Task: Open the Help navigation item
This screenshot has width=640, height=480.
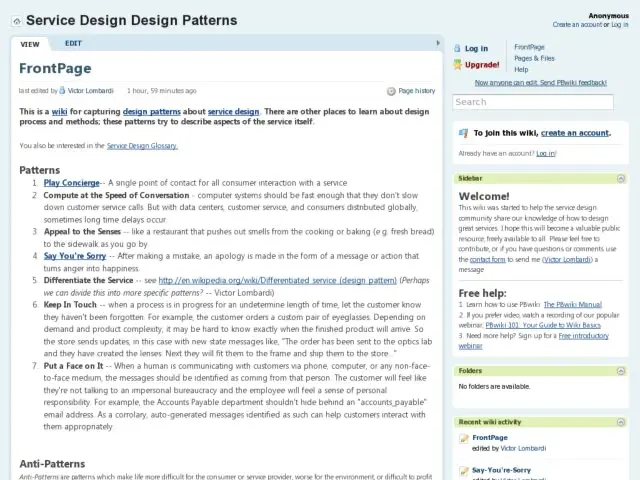Action: pos(521,70)
